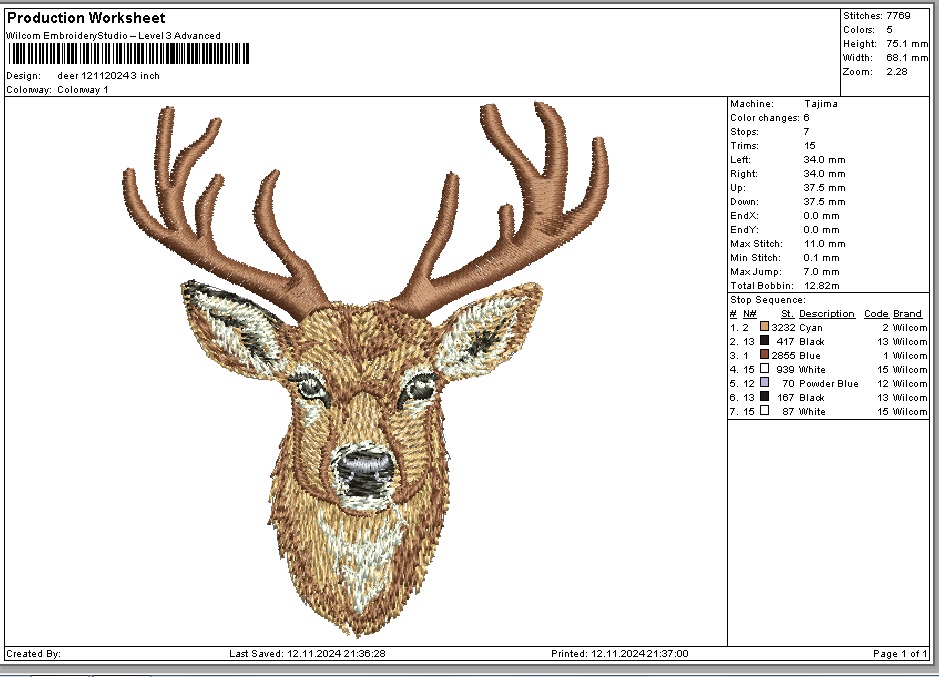939x677 pixels.
Task: Click the Cyan thread color swatch
Action: pyautogui.click(x=765, y=327)
